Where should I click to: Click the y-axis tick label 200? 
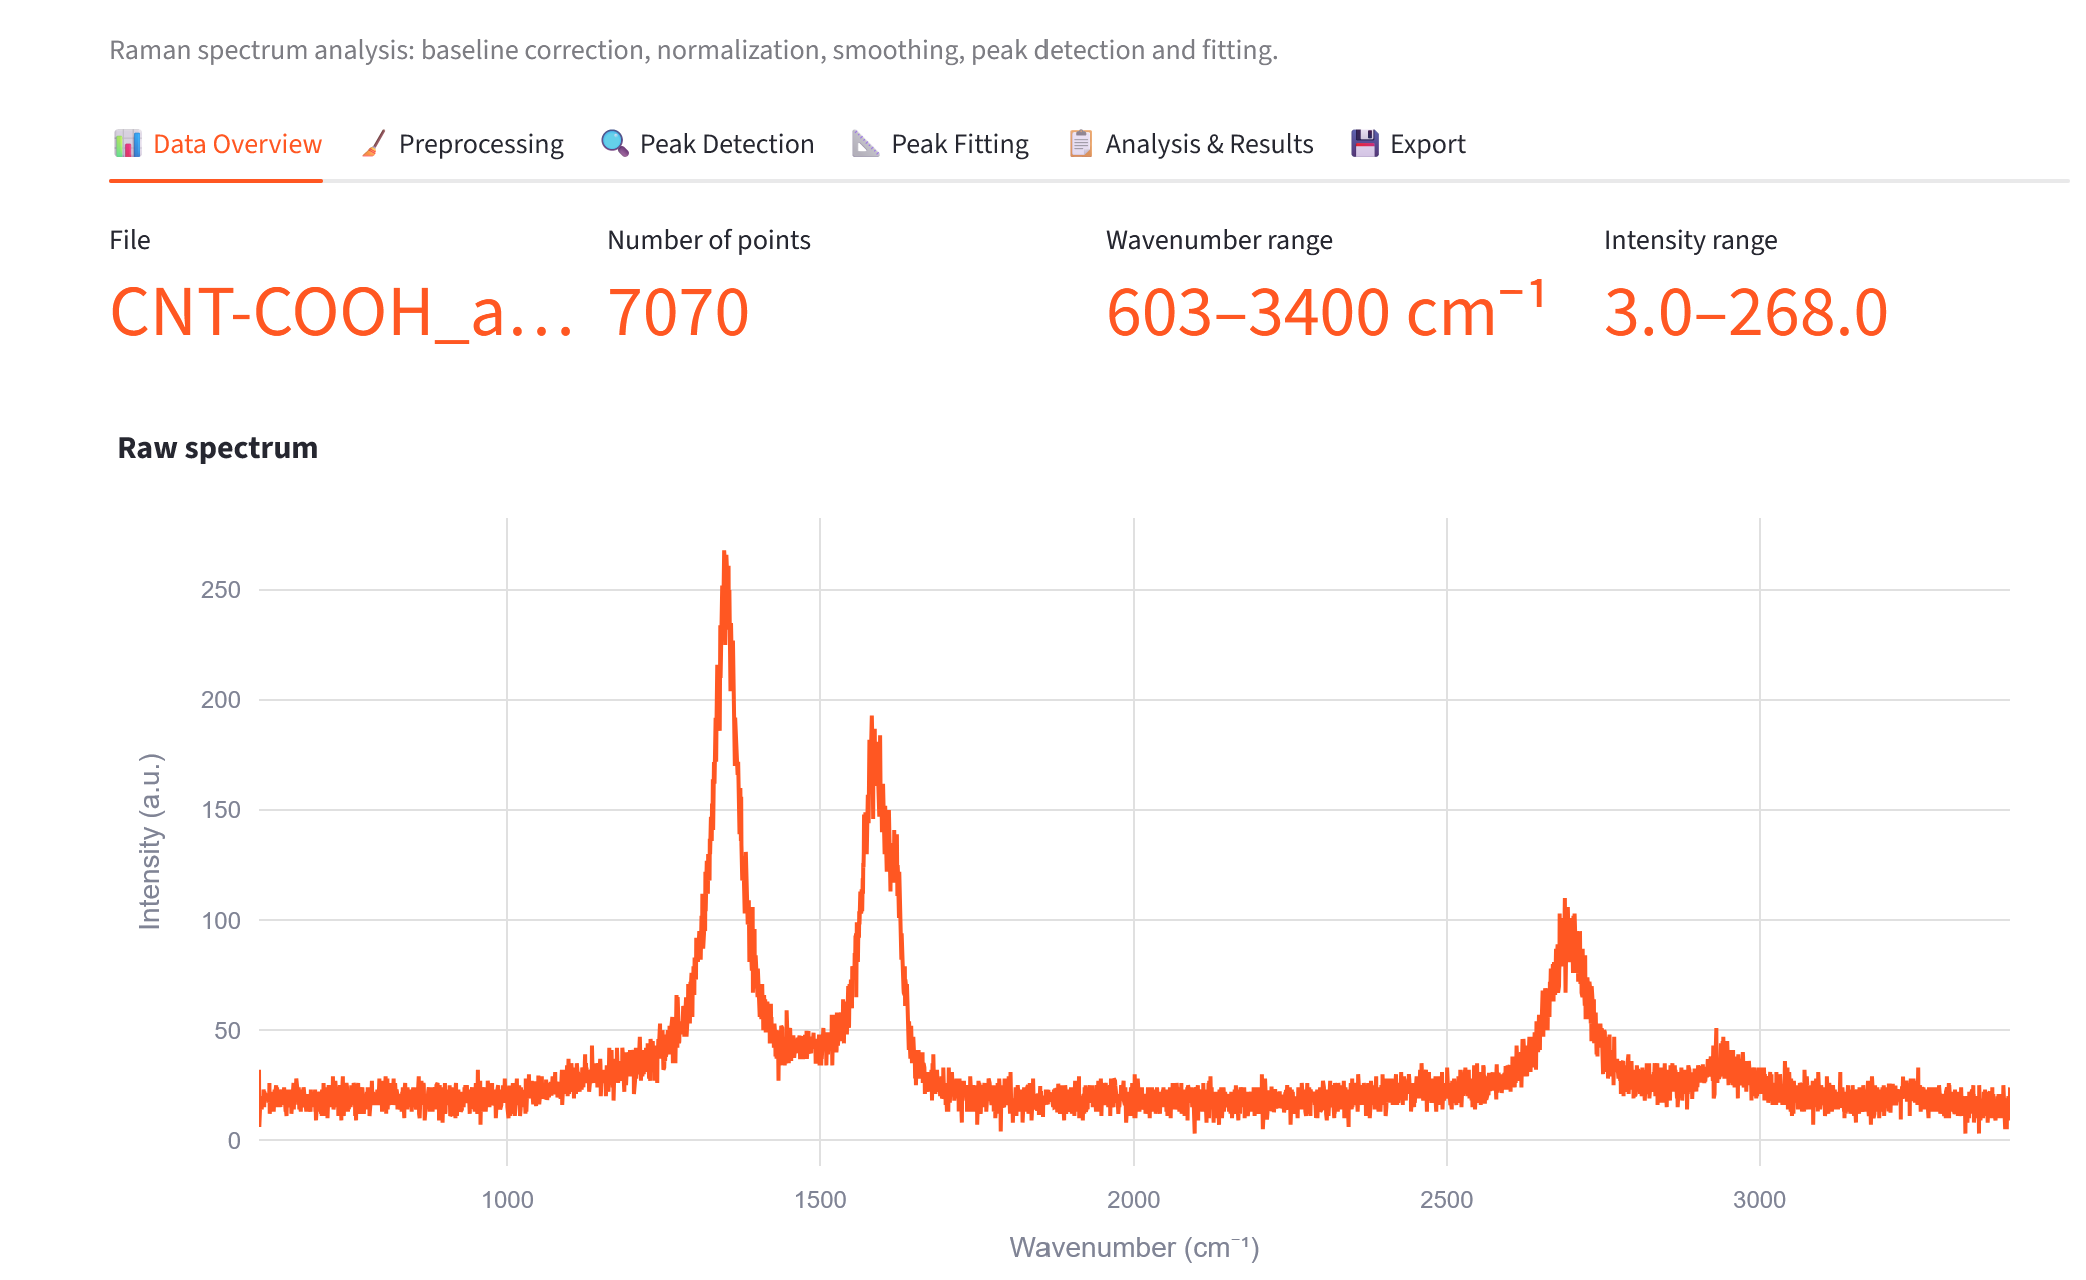(221, 700)
